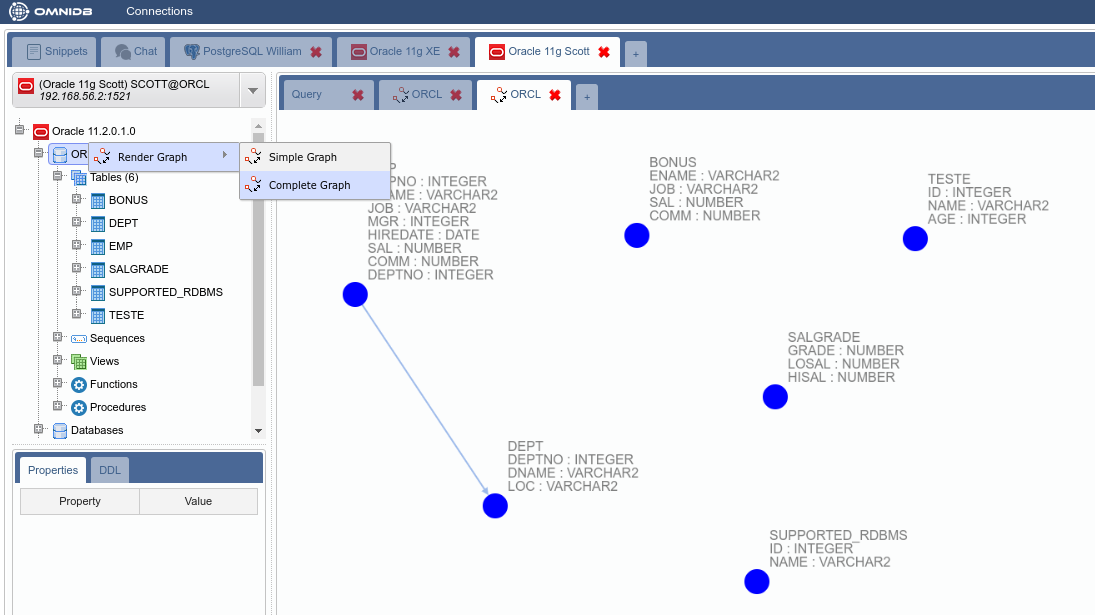Close the Oracle 11g XE tab
1095x615 pixels.
pyautogui.click(x=453, y=52)
